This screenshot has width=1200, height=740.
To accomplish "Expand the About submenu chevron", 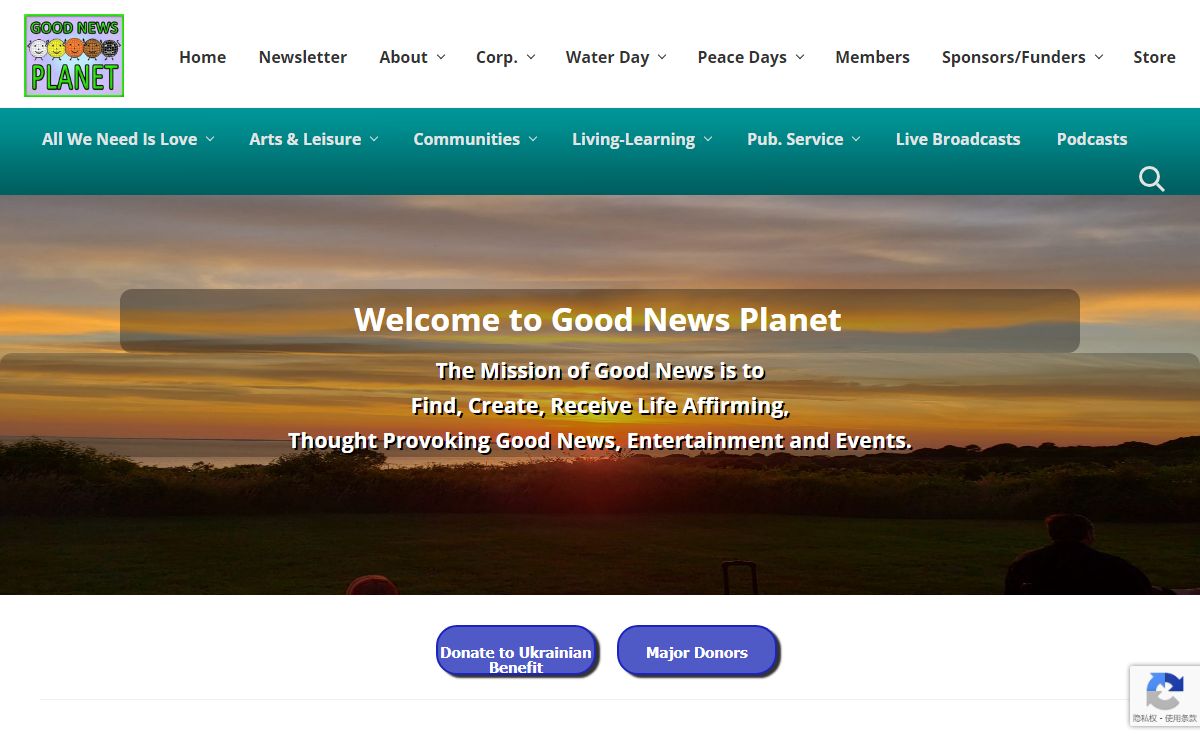I will 441,57.
